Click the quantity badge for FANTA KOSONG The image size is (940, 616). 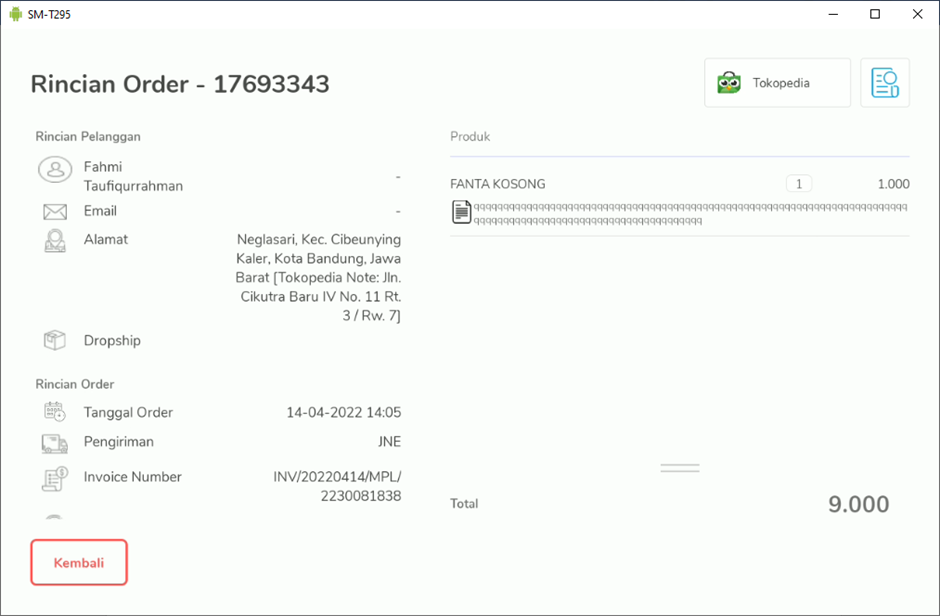click(798, 184)
